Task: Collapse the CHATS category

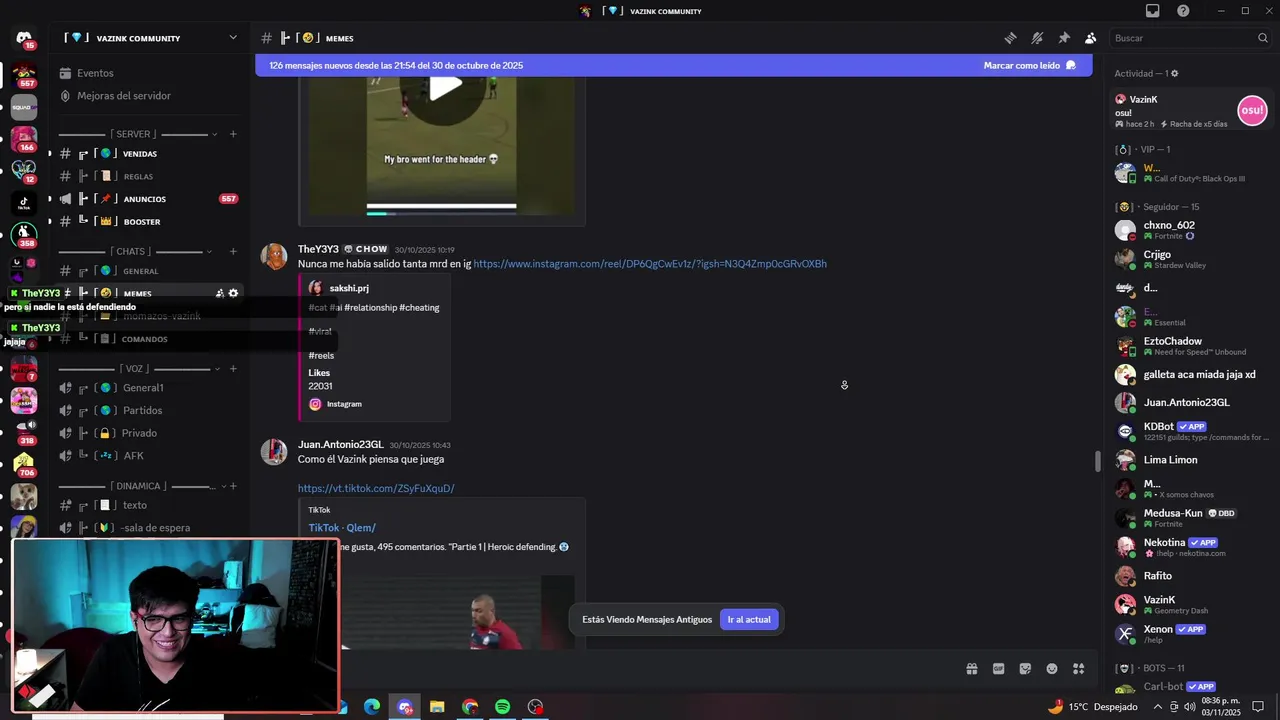Action: pos(137,251)
